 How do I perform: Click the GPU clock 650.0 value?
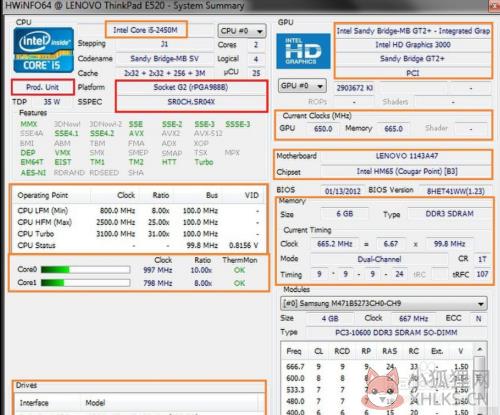pyautogui.click(x=323, y=129)
